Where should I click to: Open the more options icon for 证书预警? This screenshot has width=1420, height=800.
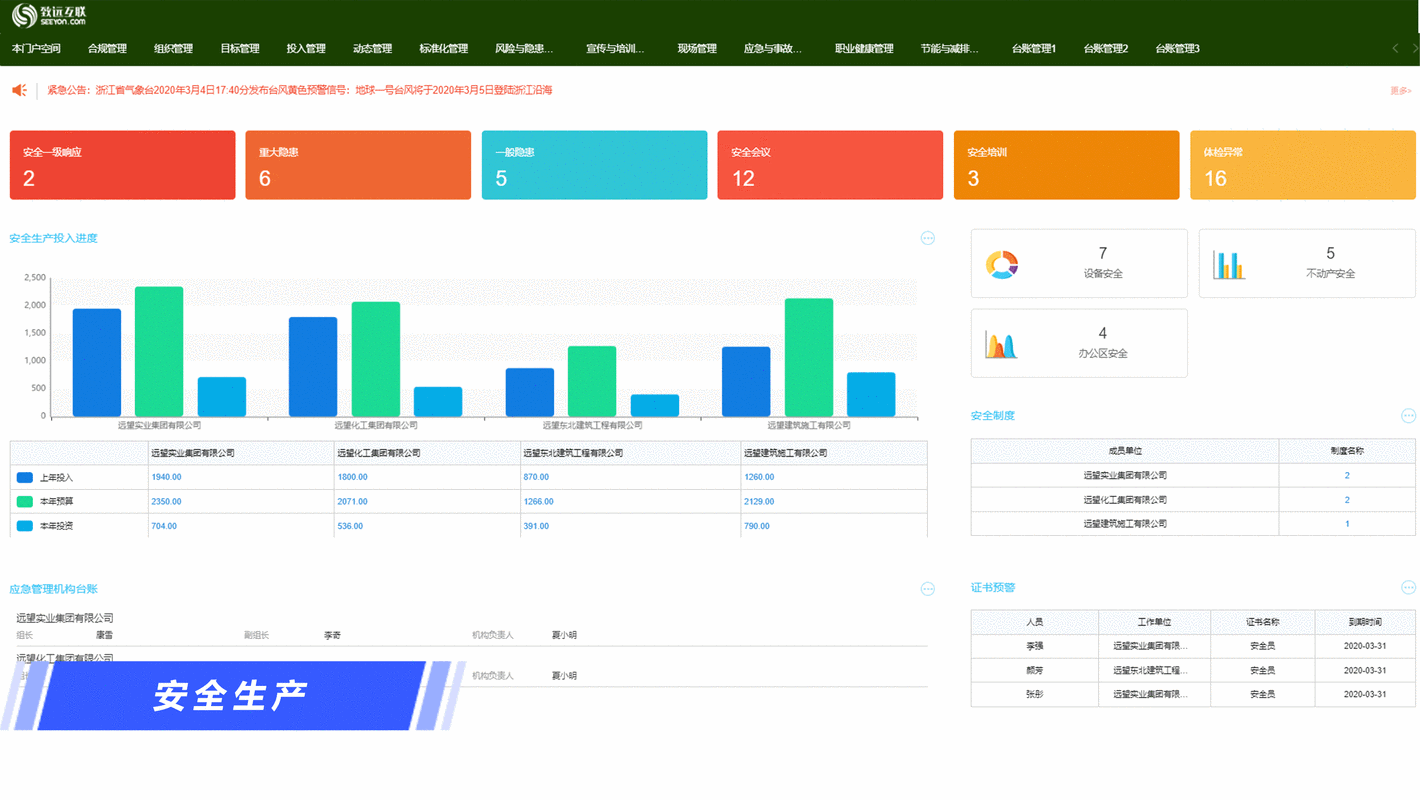[1408, 588]
